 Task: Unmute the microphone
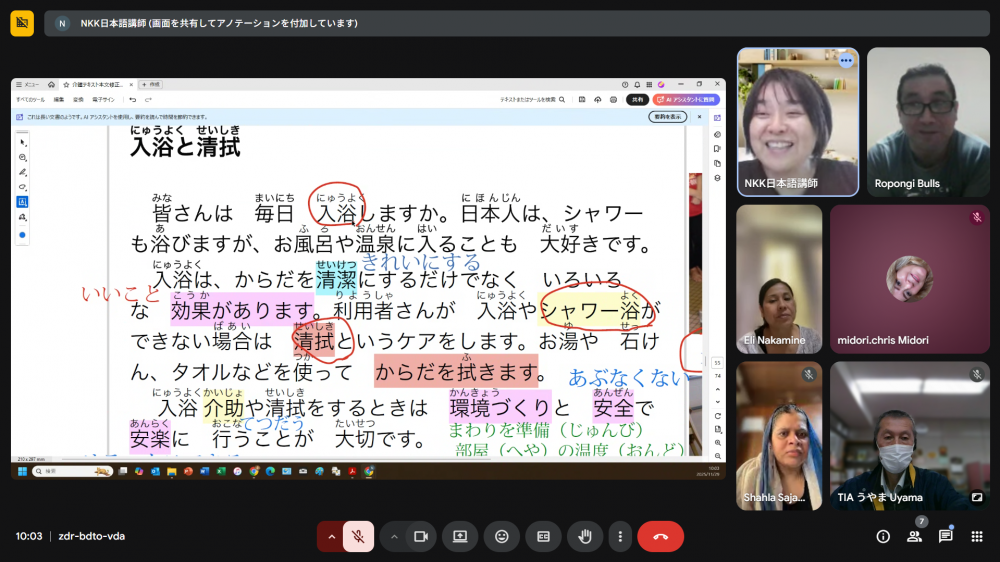tap(357, 537)
